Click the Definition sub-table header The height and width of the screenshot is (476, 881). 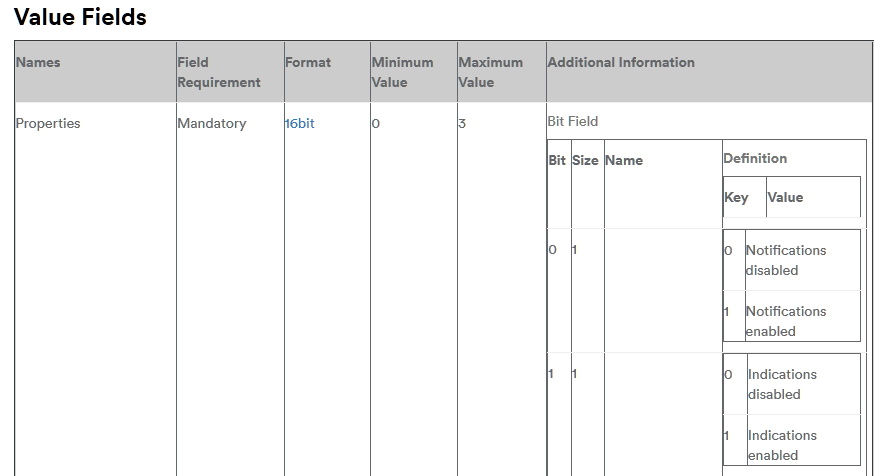click(755, 158)
